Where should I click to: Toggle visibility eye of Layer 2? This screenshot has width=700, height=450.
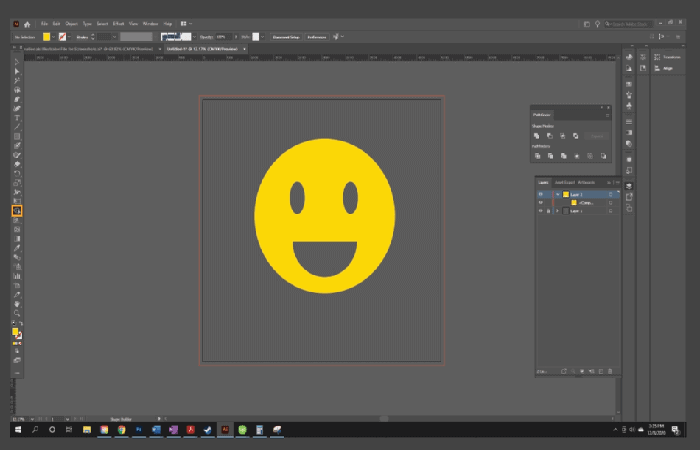541,195
